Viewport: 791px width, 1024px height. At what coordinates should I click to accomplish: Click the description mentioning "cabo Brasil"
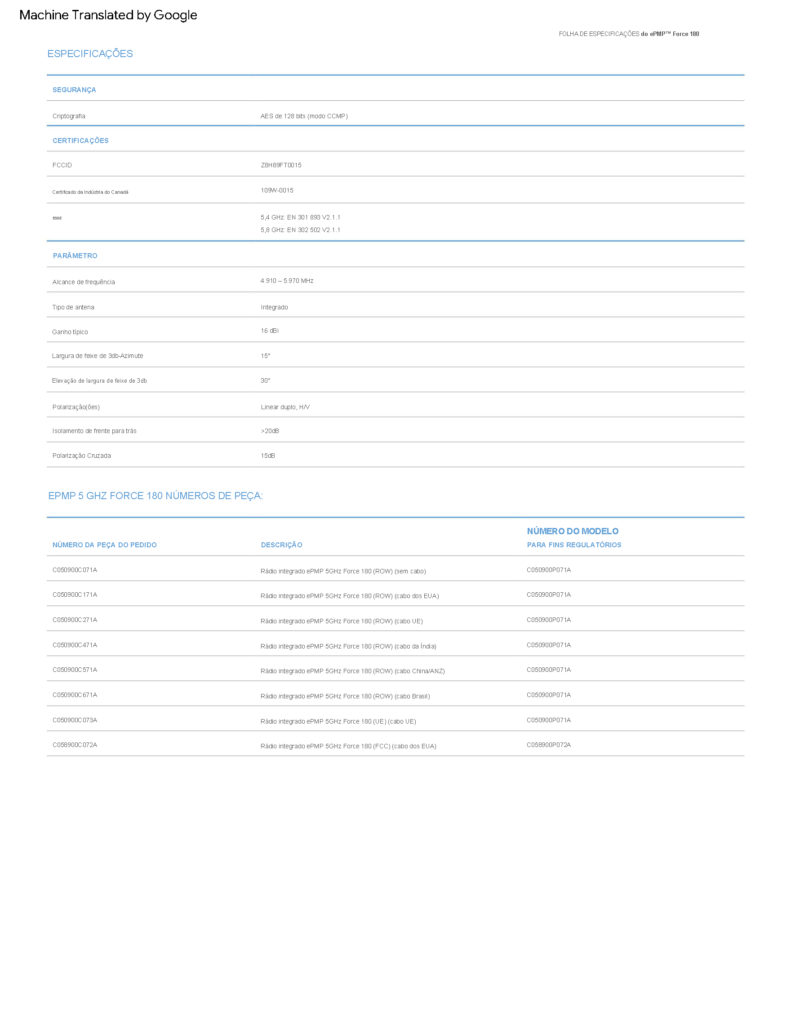point(345,695)
